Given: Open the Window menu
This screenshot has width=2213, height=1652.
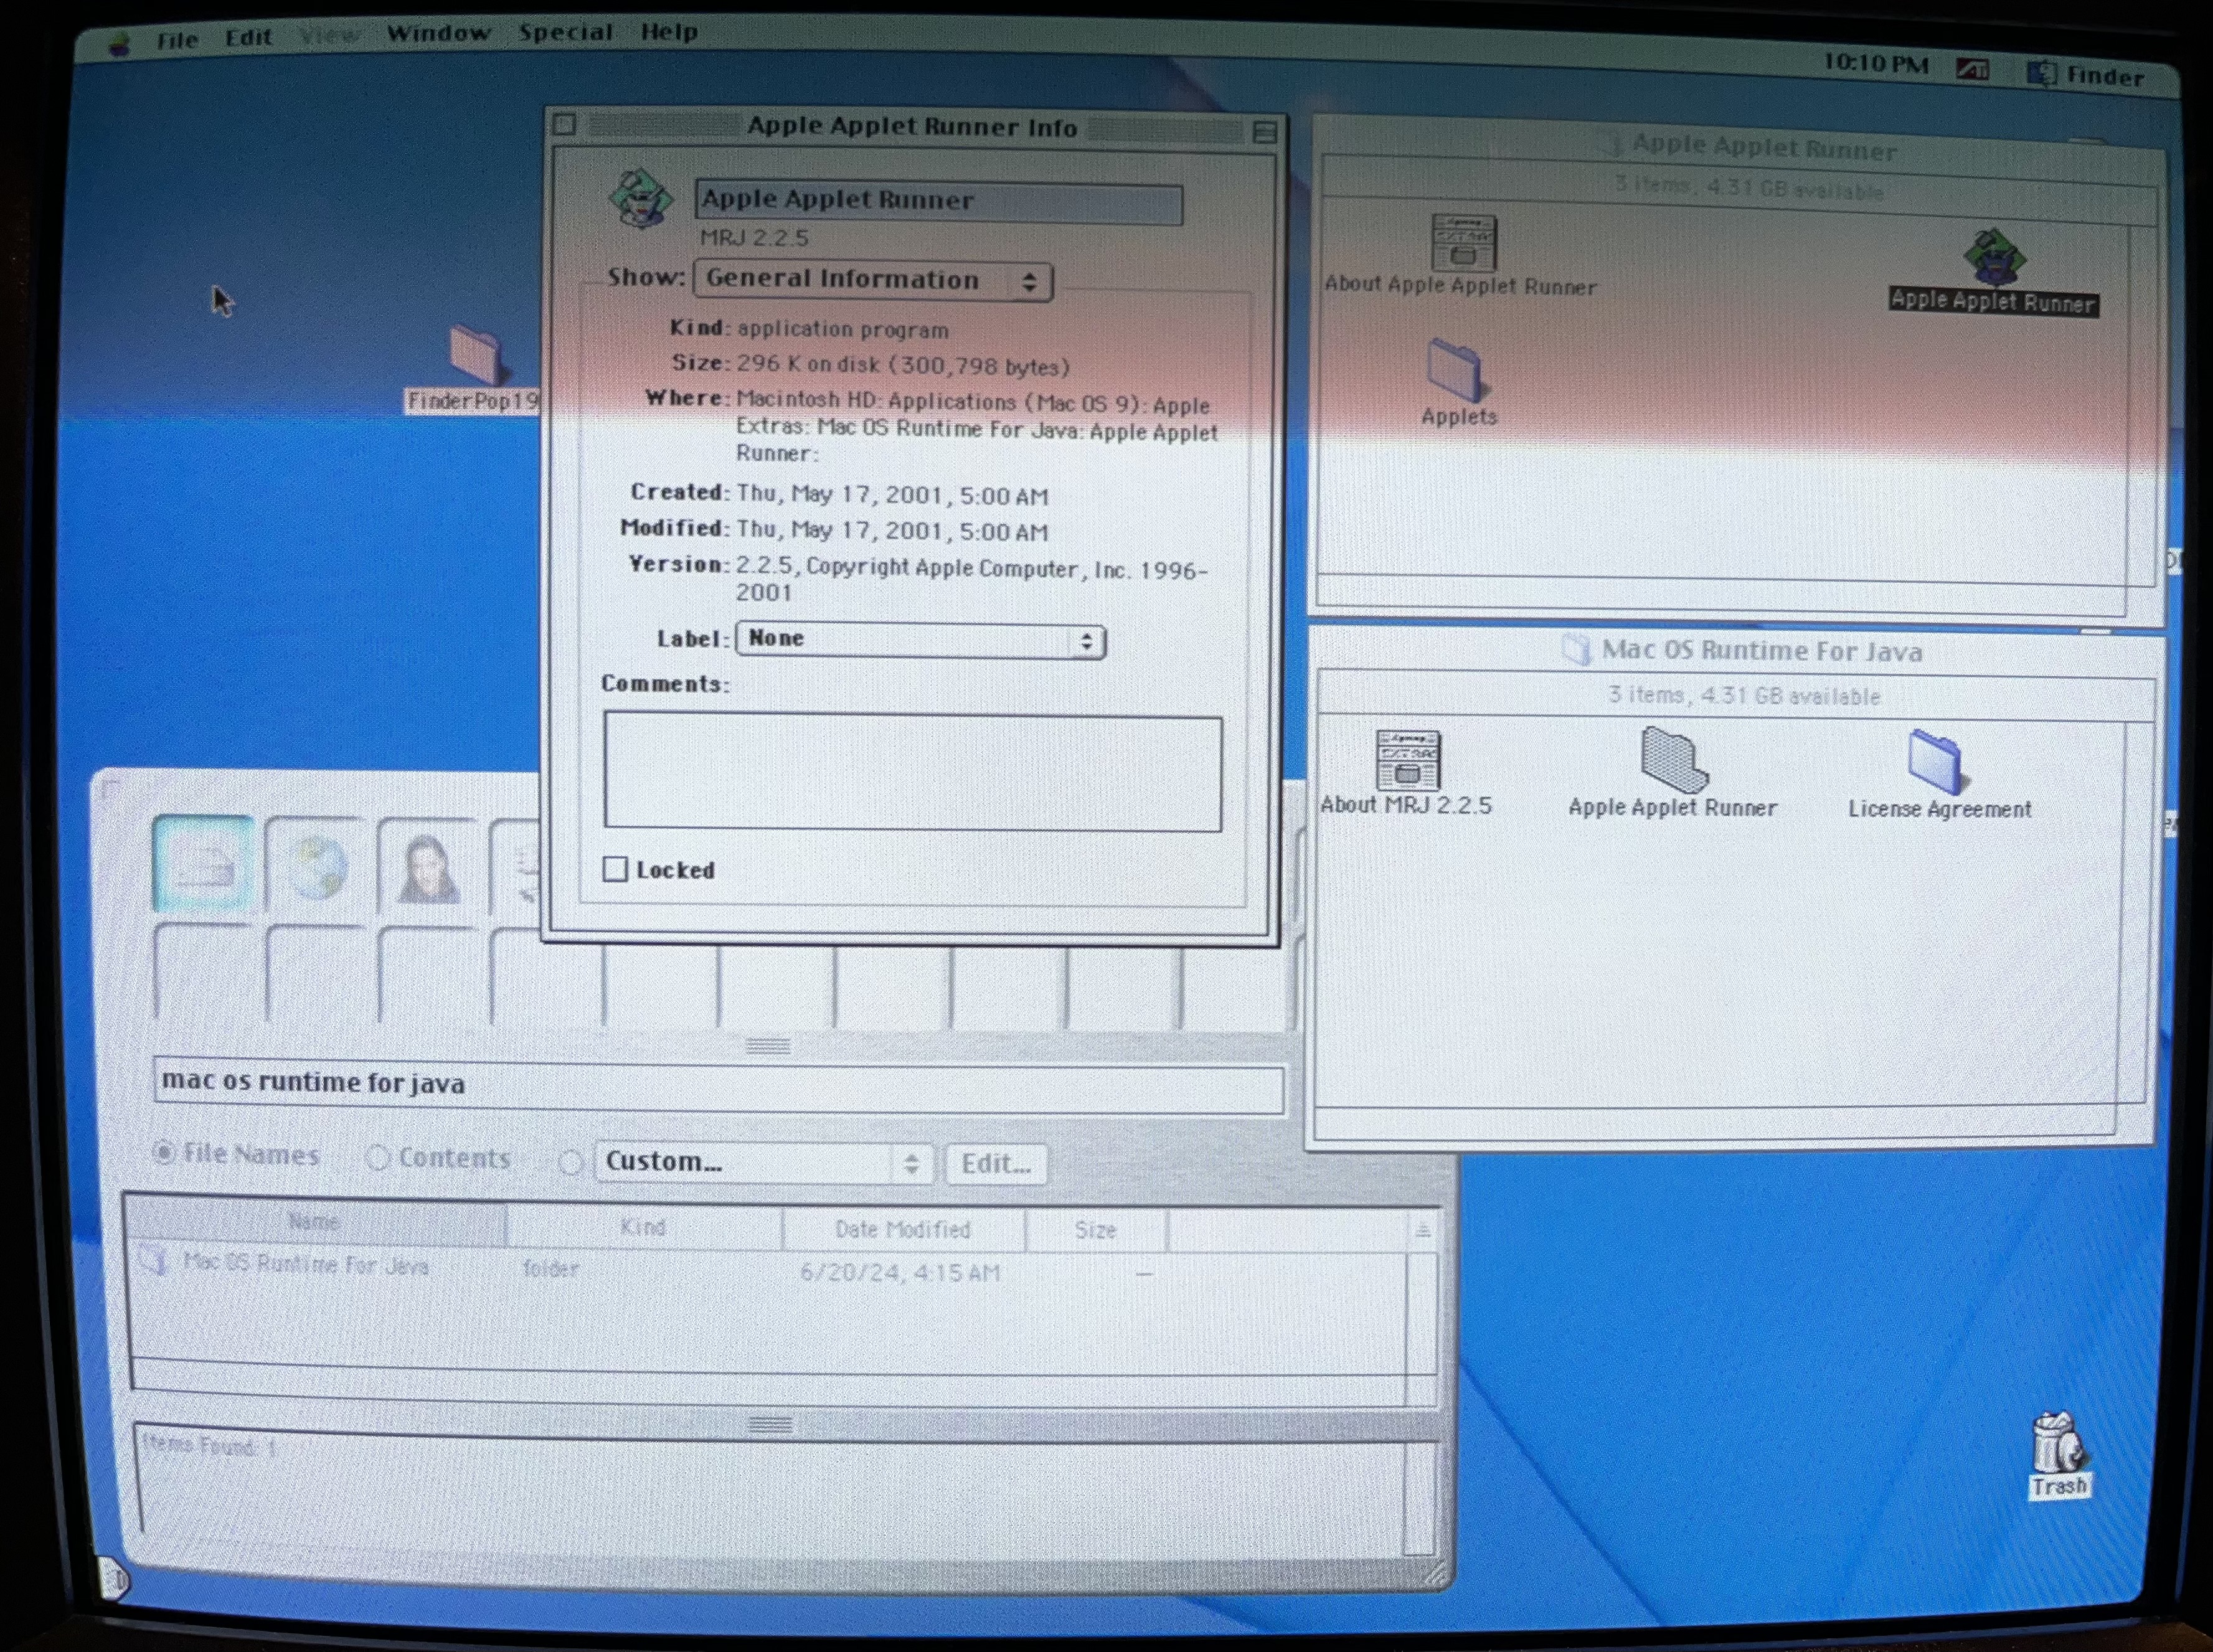Looking at the screenshot, I should coord(438,33).
